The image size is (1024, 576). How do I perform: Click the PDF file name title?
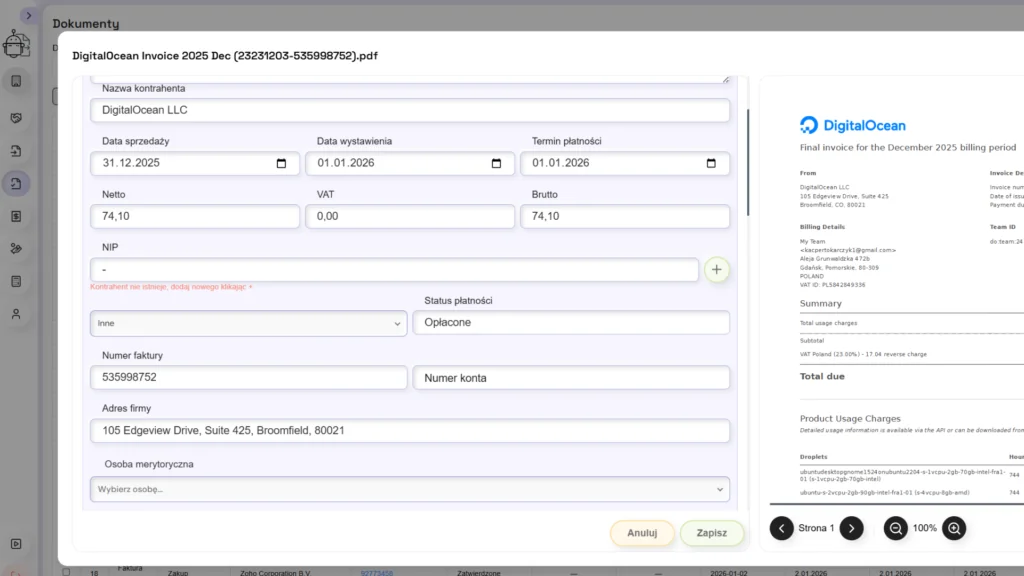click(x=225, y=56)
